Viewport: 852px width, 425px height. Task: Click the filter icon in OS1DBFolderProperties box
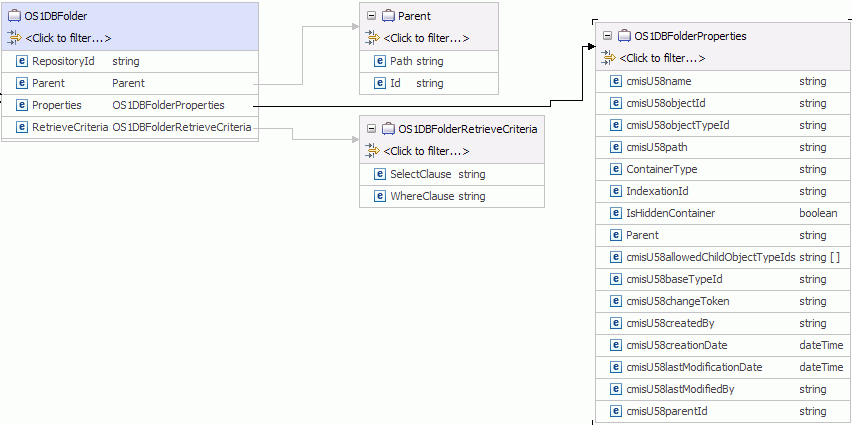point(608,58)
